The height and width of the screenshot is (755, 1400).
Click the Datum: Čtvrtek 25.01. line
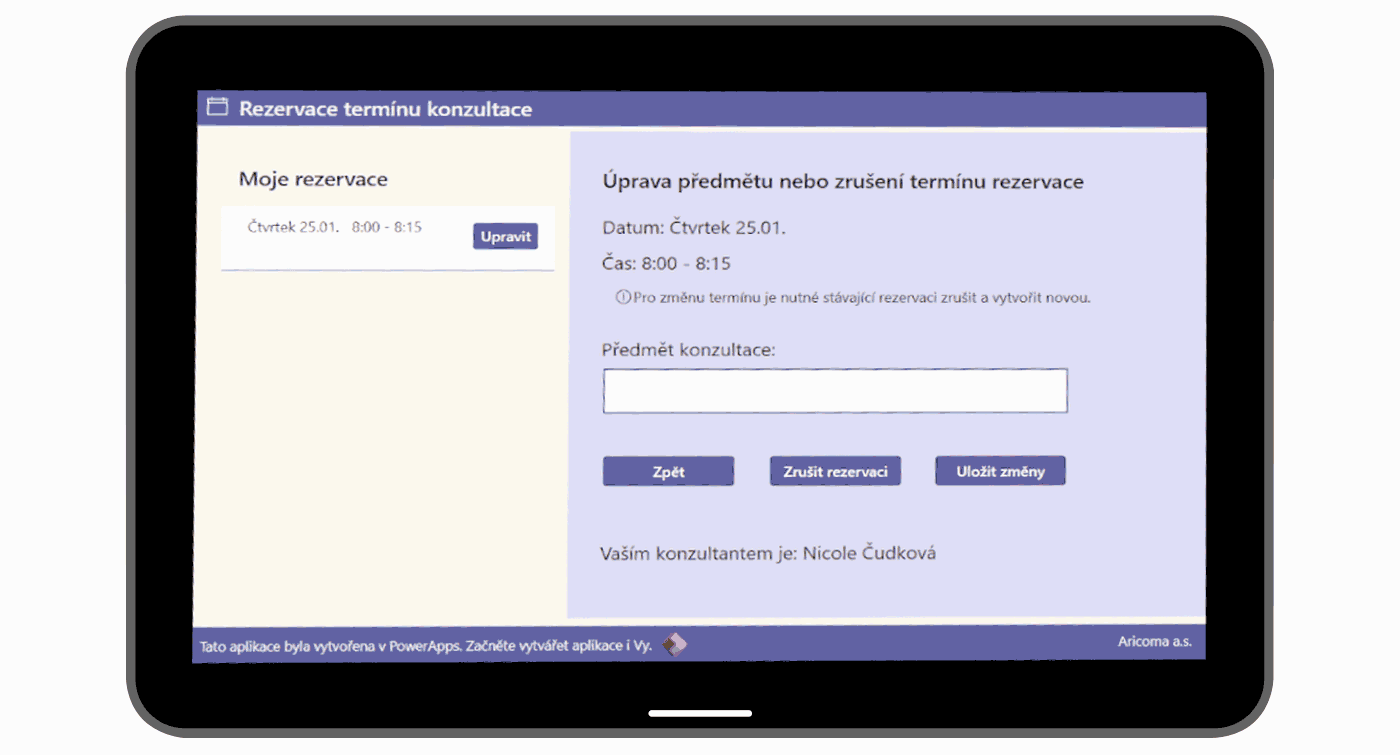point(694,228)
